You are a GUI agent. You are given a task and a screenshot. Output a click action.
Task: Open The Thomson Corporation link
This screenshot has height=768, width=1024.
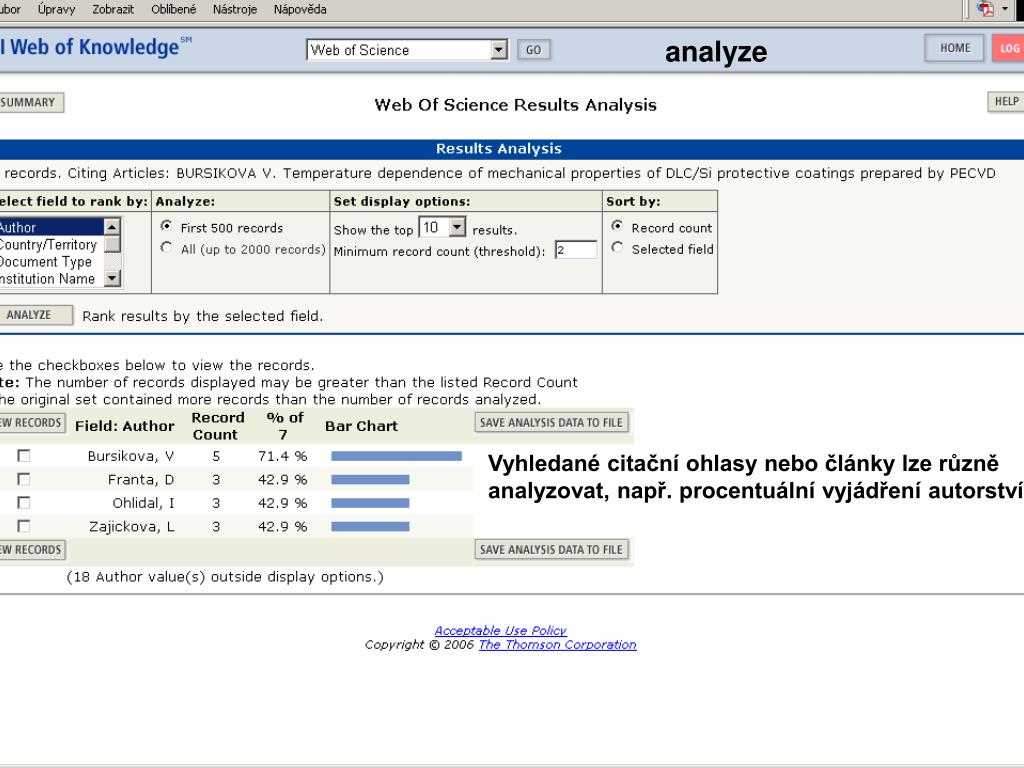click(x=557, y=645)
